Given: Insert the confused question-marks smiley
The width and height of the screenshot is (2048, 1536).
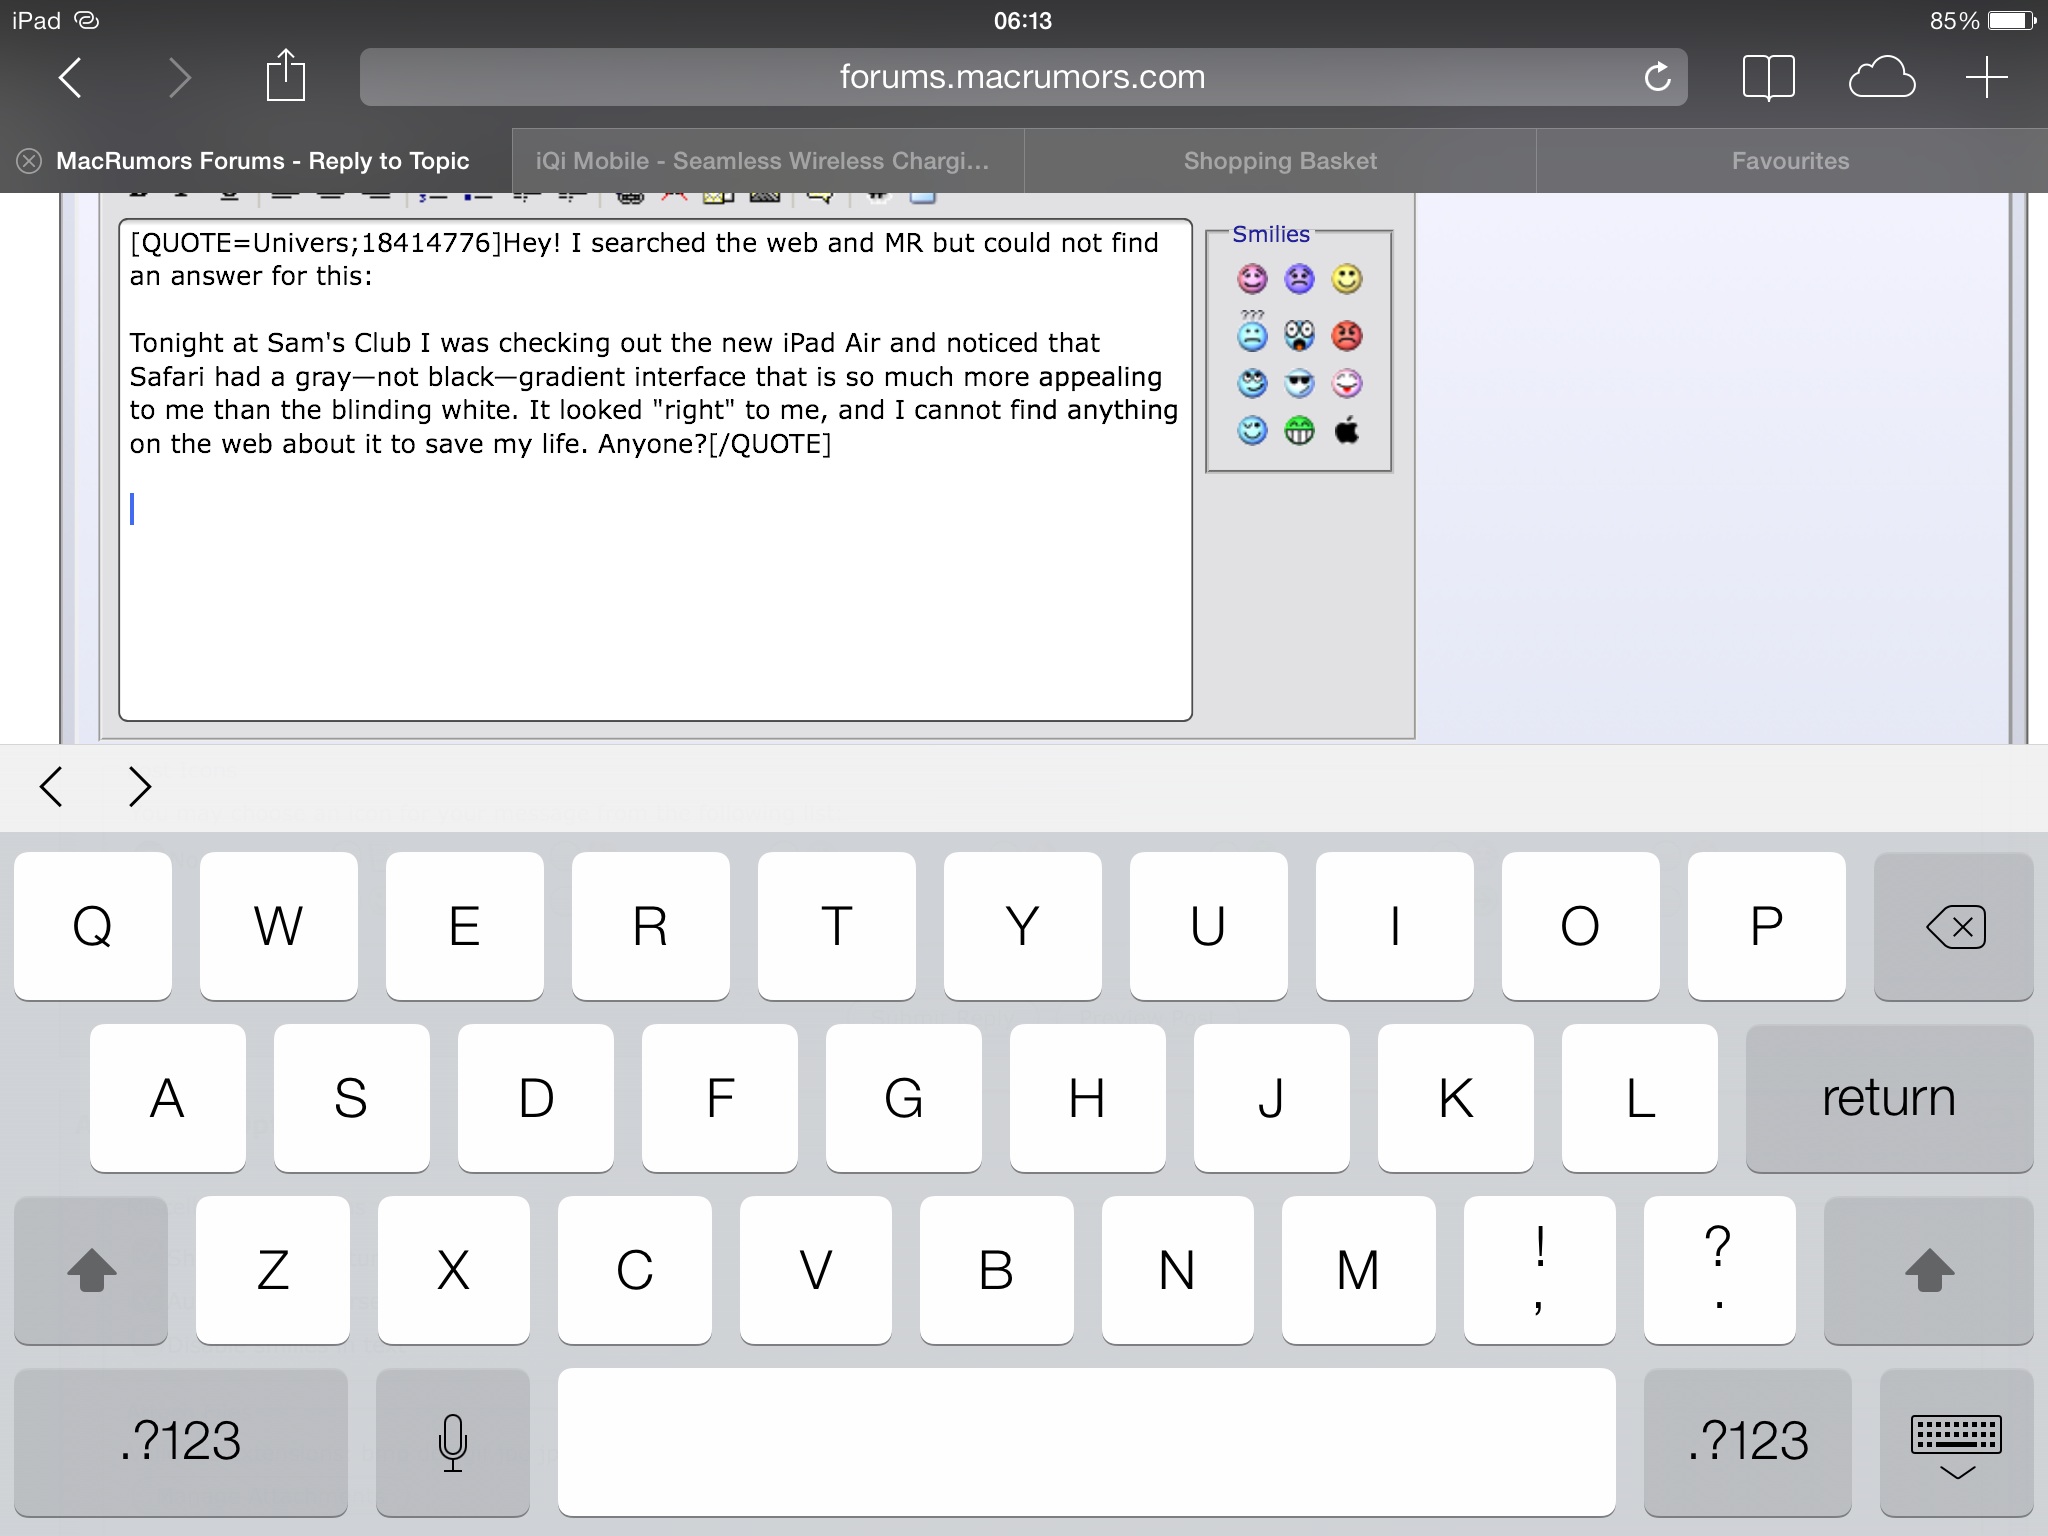Looking at the screenshot, I should [x=1252, y=331].
